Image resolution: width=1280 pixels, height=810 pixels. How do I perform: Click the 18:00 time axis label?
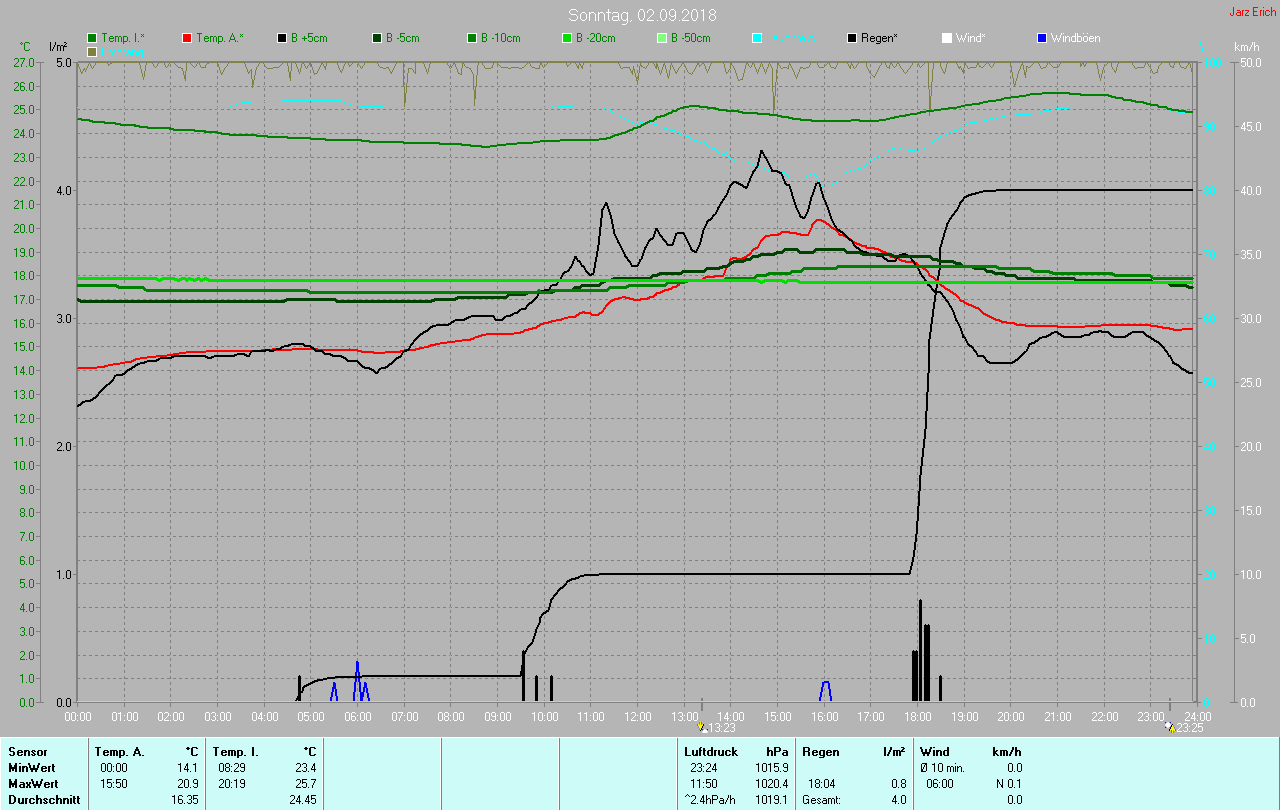[x=917, y=717]
